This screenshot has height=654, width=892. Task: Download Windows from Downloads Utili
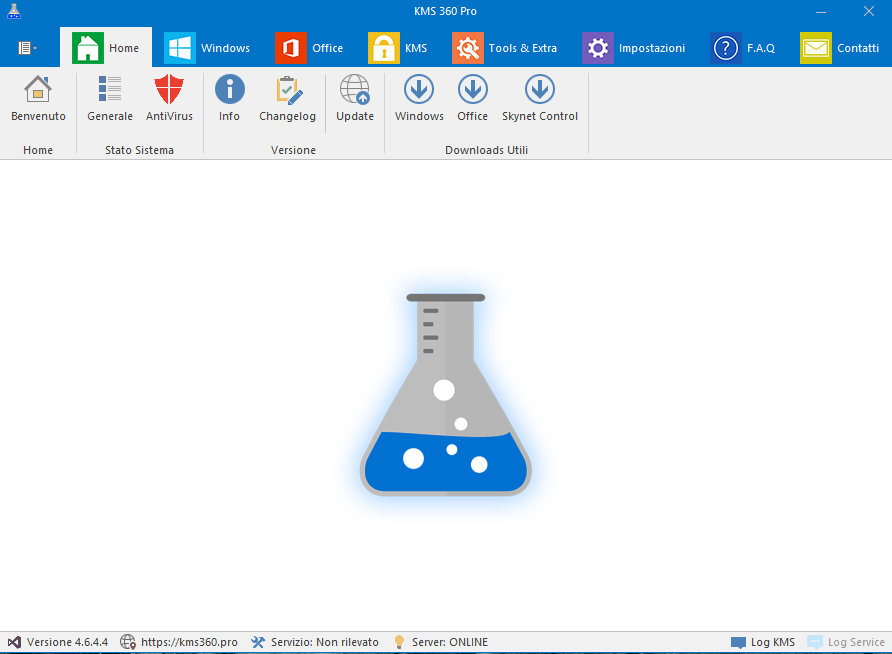pyautogui.click(x=419, y=99)
